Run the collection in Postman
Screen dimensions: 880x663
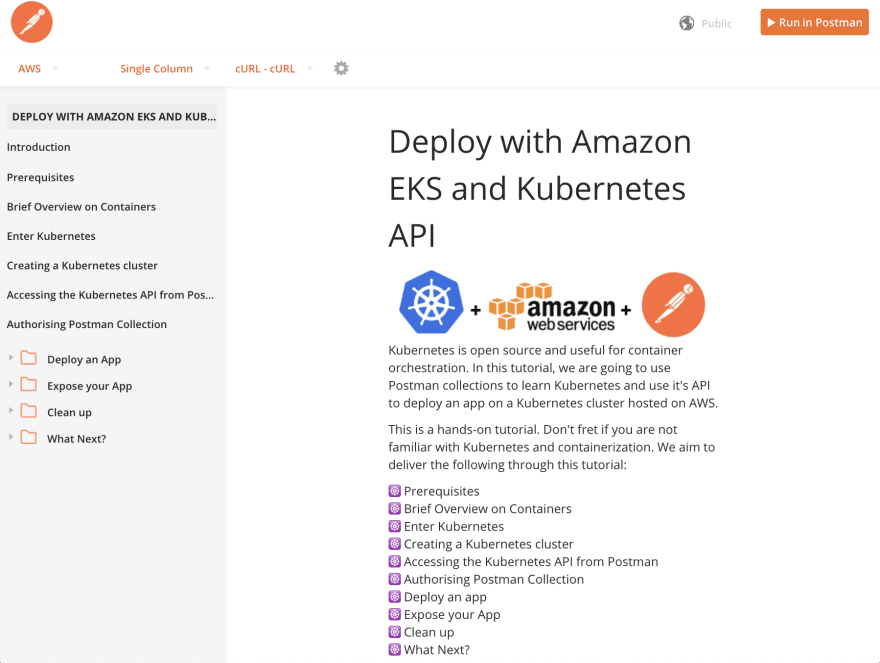[x=814, y=22]
